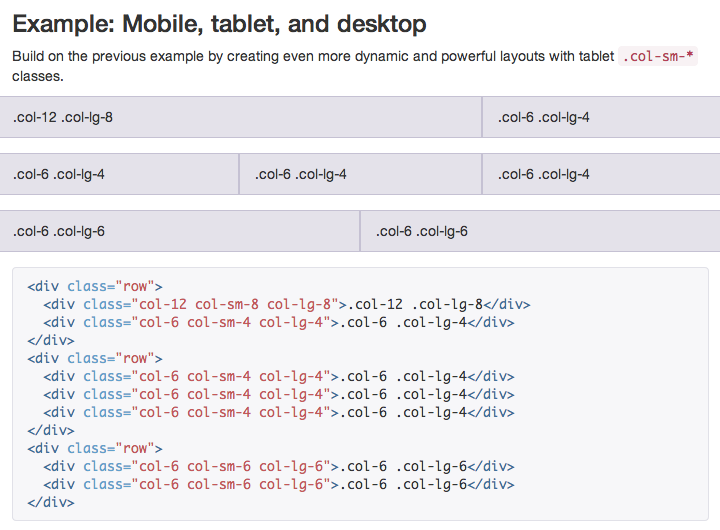
Task: Click the "Example: Mobile, tablet, and desktop" heading
Action: (x=219, y=24)
